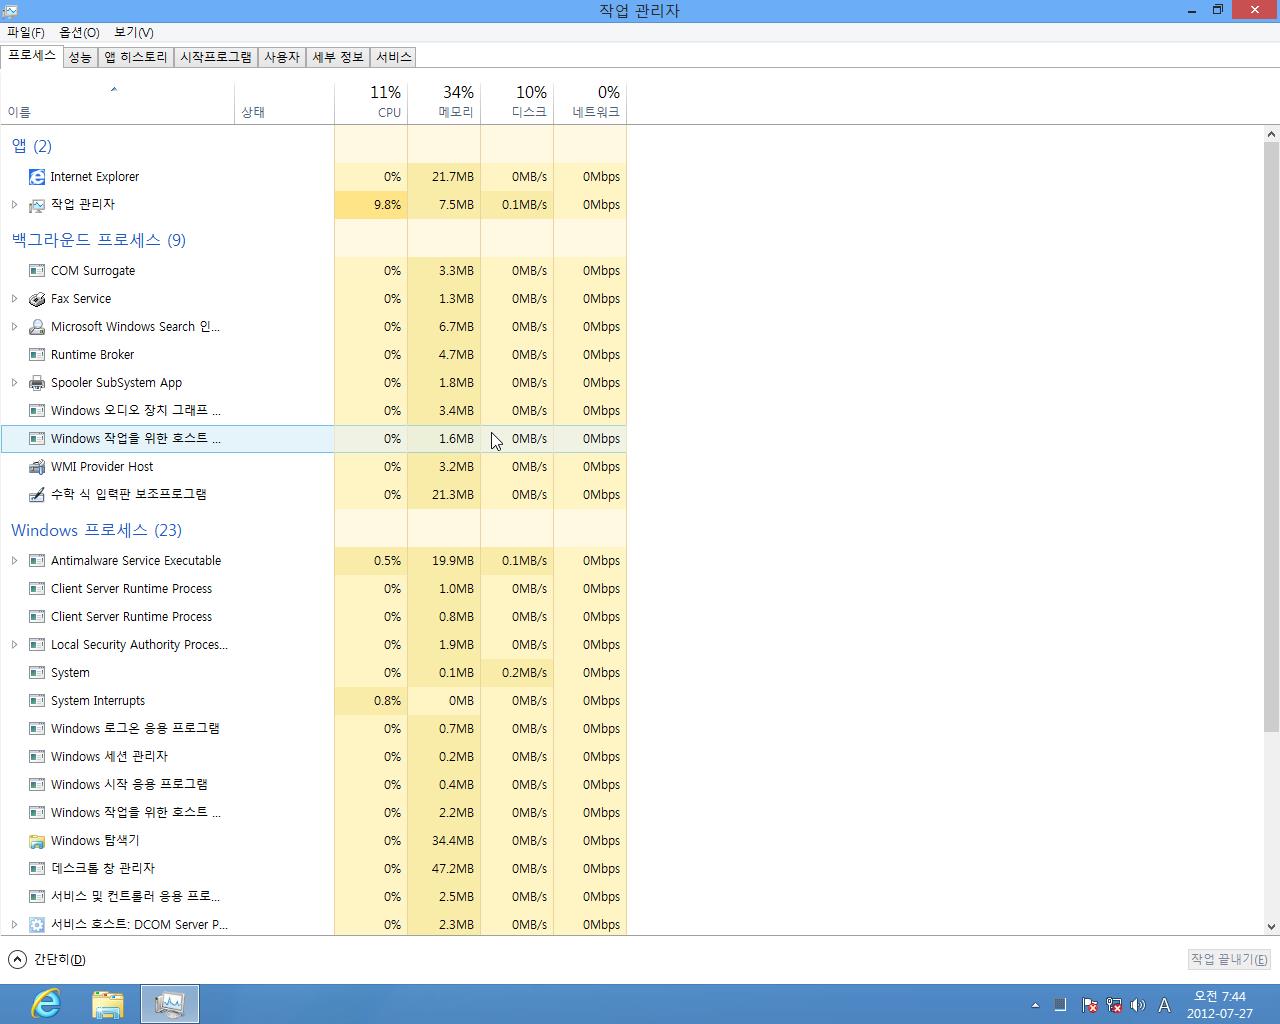Sort by the 상태 column header
The height and width of the screenshot is (1024, 1280).
point(284,102)
